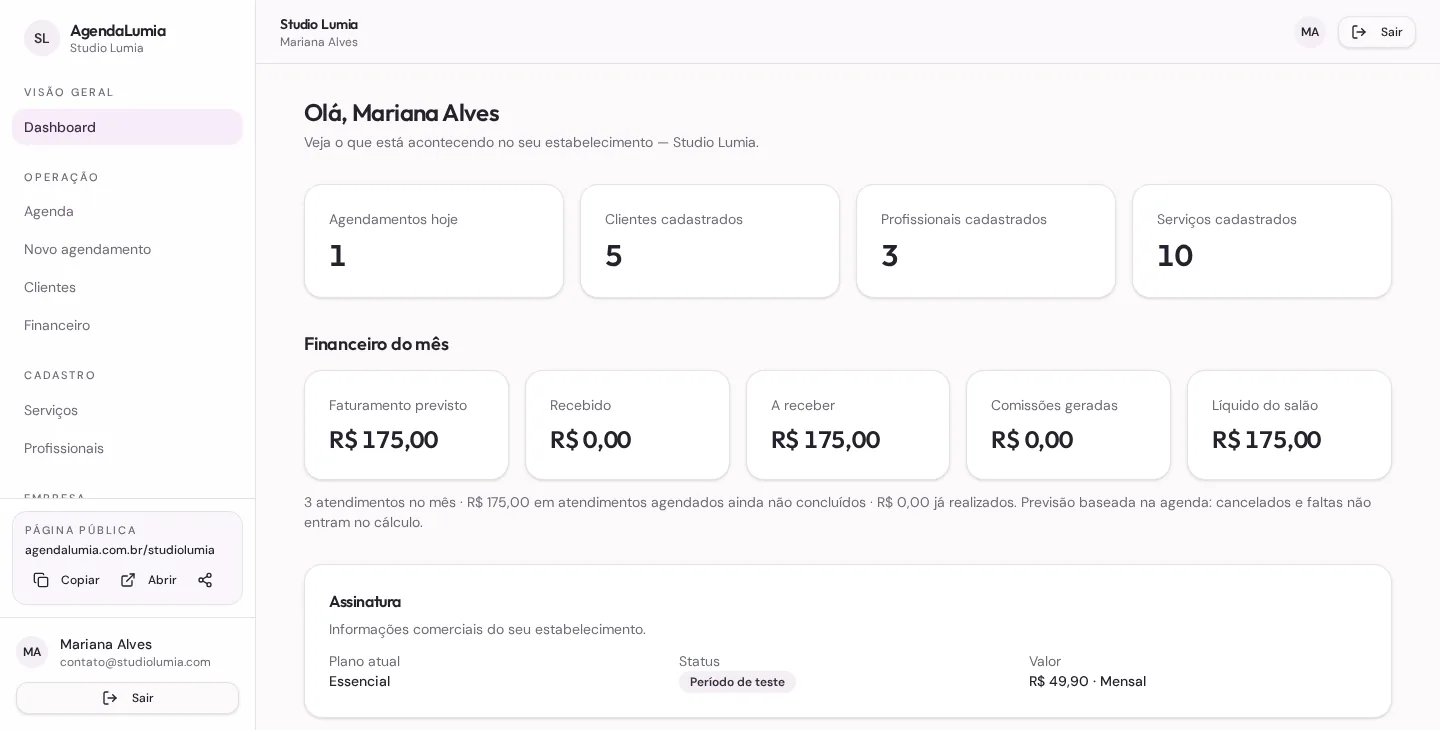Navigate to Financeiro section

127,325
